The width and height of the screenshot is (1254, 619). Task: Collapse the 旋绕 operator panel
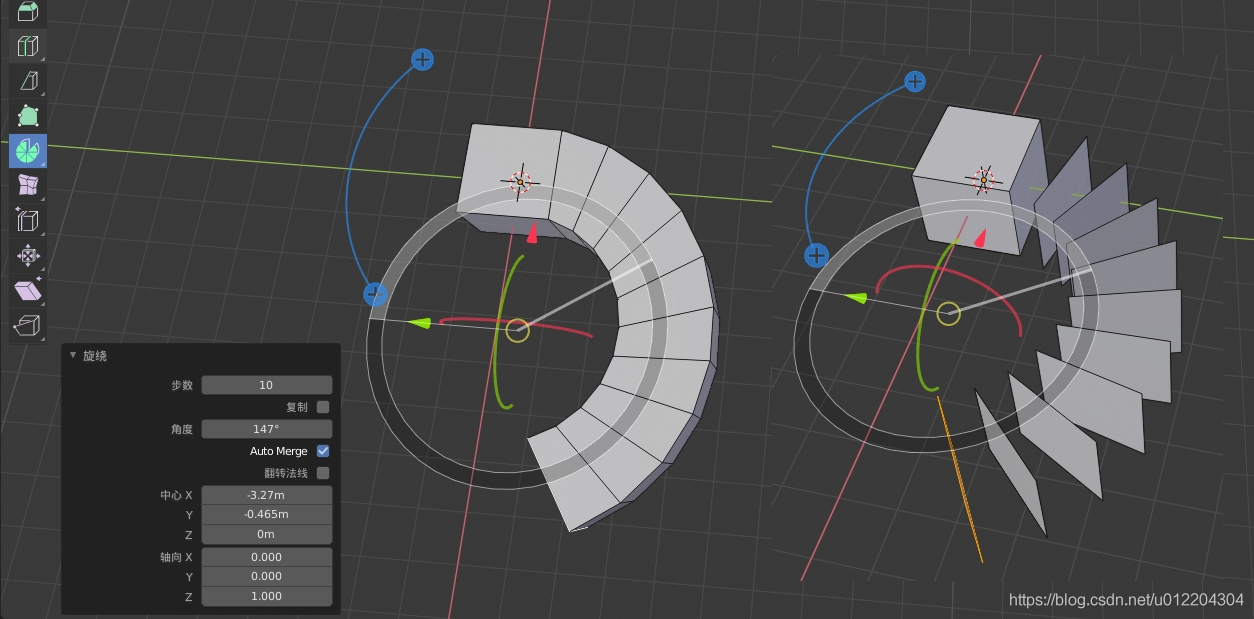point(73,355)
